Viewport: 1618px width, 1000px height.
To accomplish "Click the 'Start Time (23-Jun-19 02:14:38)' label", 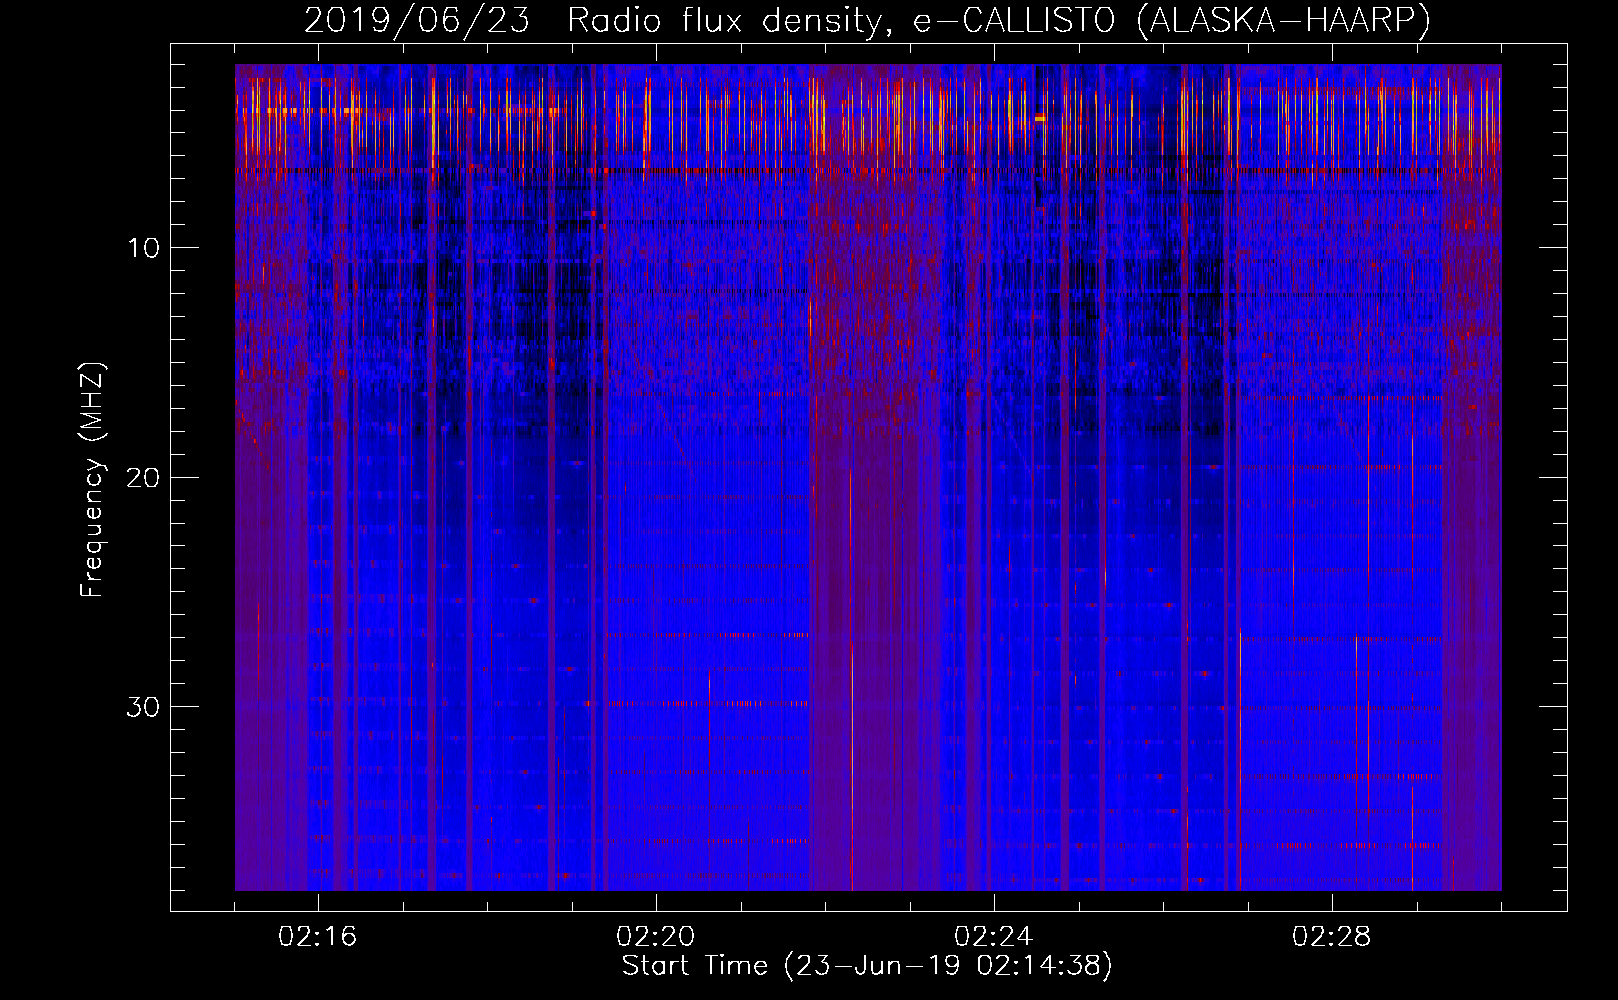I will coord(867,966).
